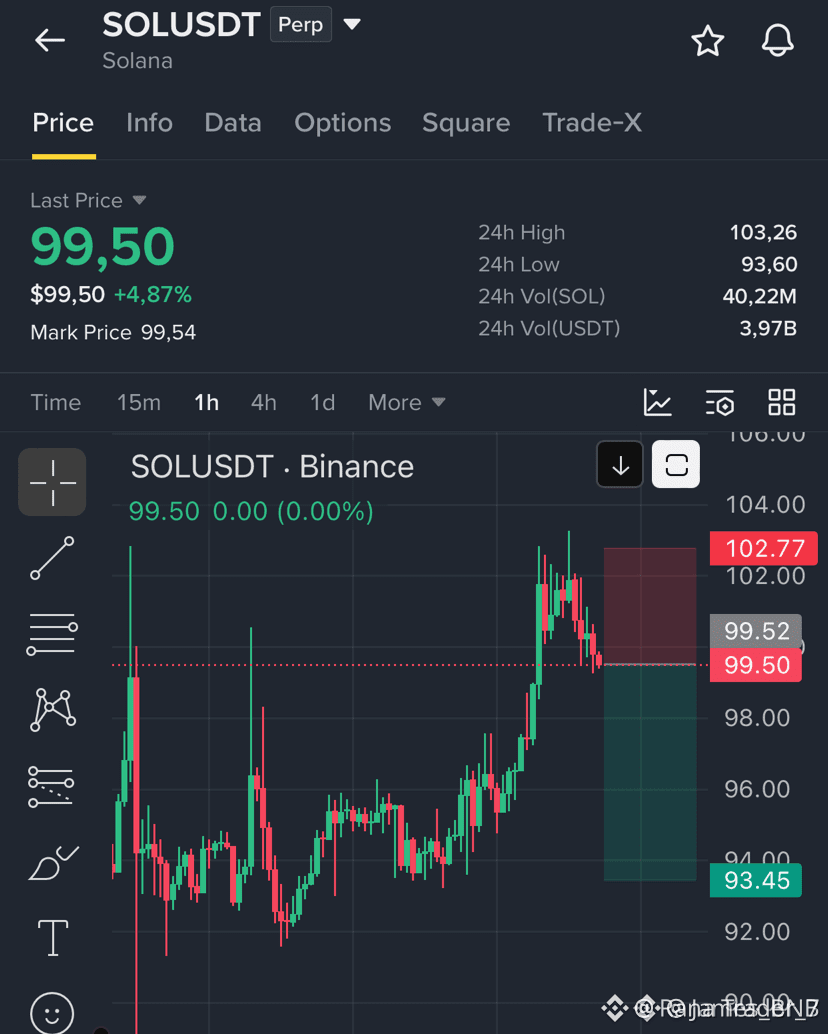828x1034 pixels.
Task: Select the horizontal lines drawing tool
Action: 52,634
